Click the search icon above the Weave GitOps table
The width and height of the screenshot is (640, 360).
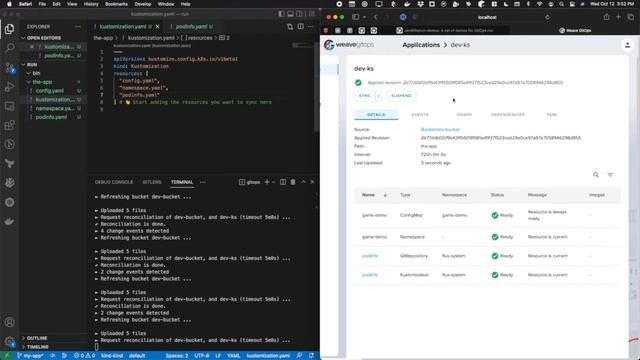[x=596, y=175]
